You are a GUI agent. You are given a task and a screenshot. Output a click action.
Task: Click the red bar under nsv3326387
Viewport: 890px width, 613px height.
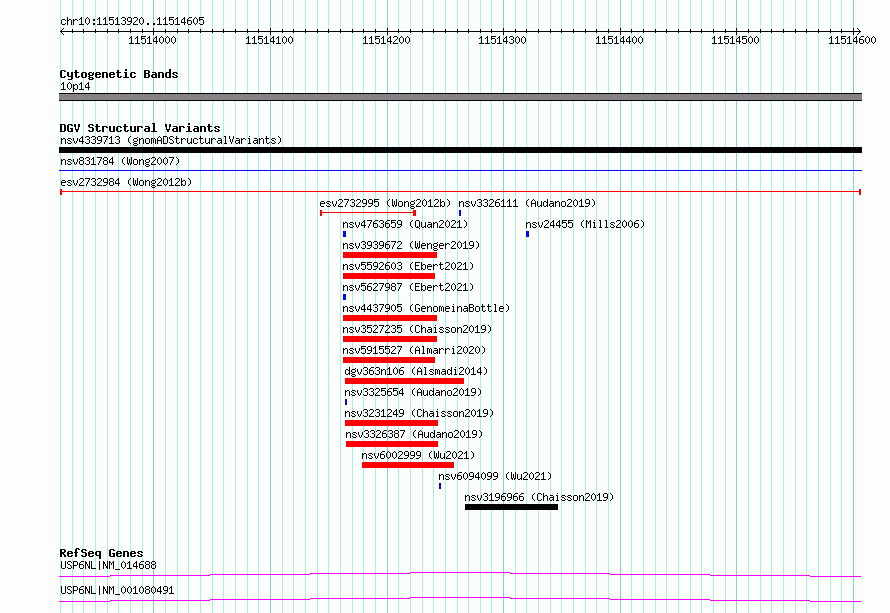(392, 444)
